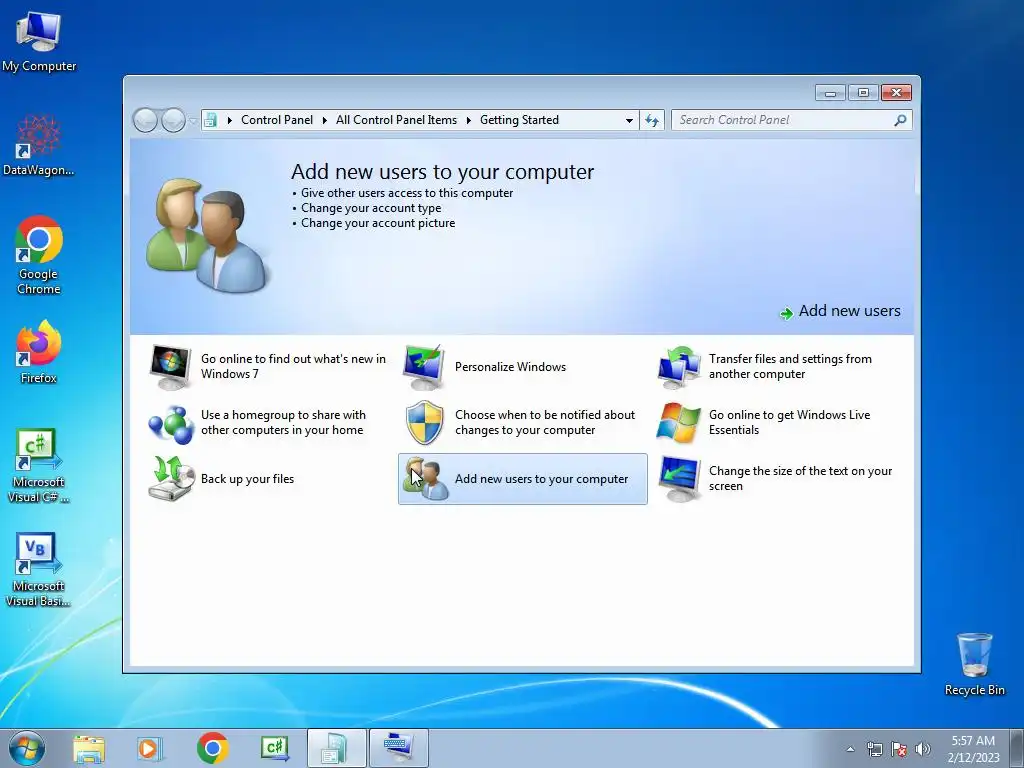Open recent pages dropdown beside navigation buttons
The image size is (1024, 768).
pos(193,120)
